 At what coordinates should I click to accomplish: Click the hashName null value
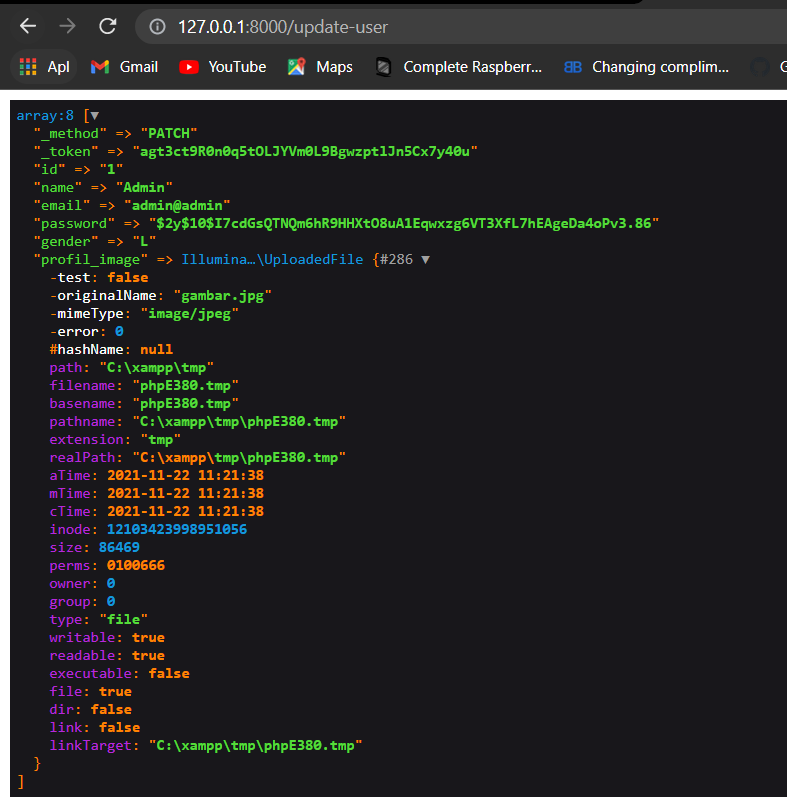click(x=156, y=350)
